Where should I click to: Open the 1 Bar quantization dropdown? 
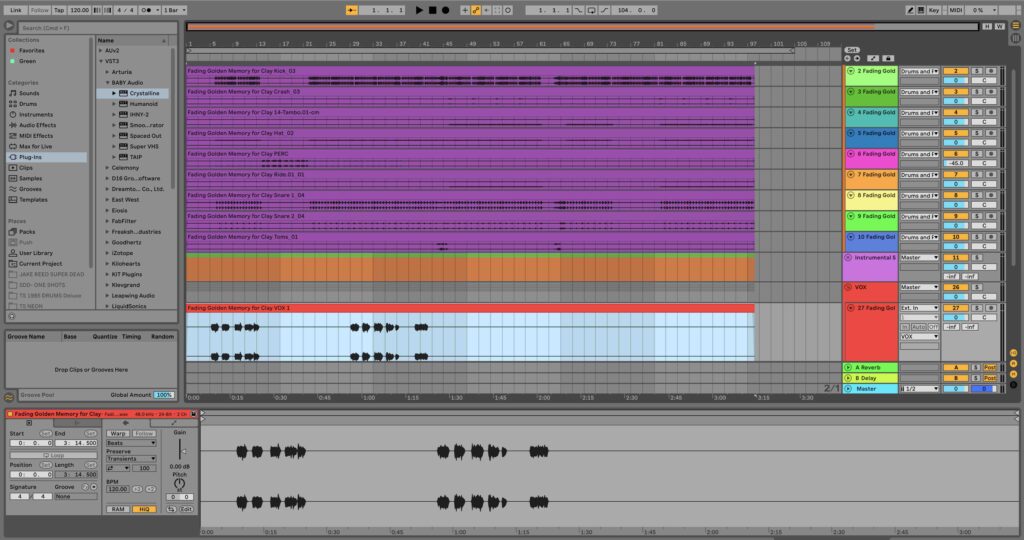(x=174, y=10)
